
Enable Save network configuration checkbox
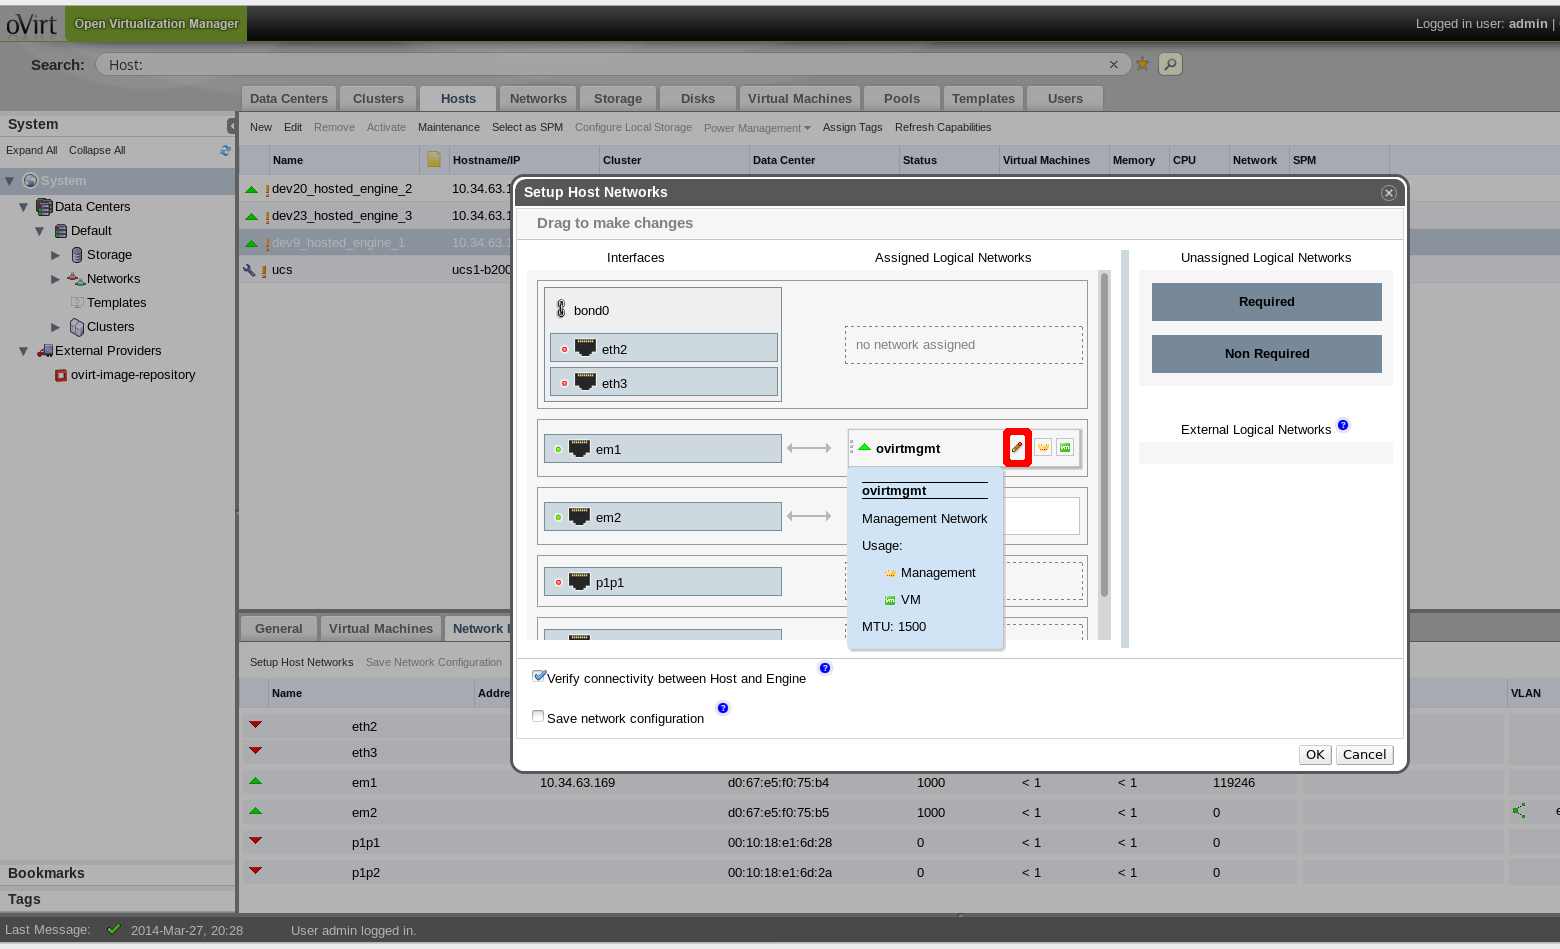[x=539, y=717]
